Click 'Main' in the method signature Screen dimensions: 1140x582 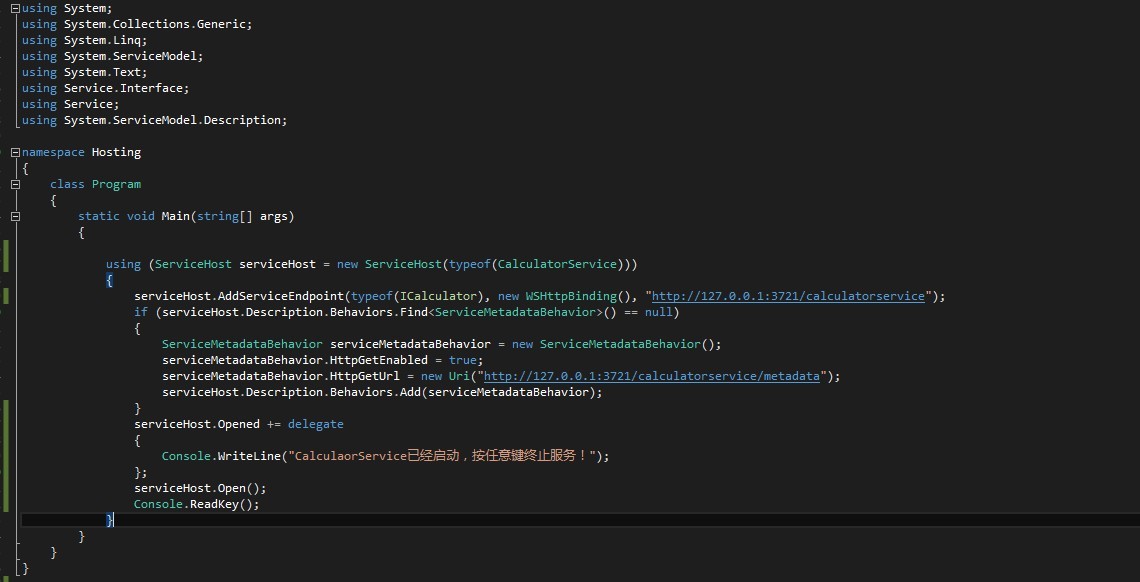tap(175, 217)
